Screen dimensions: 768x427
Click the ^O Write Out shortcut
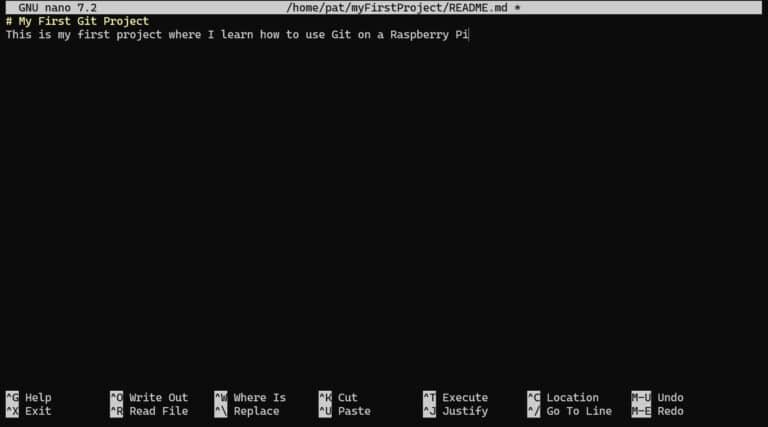tap(149, 398)
